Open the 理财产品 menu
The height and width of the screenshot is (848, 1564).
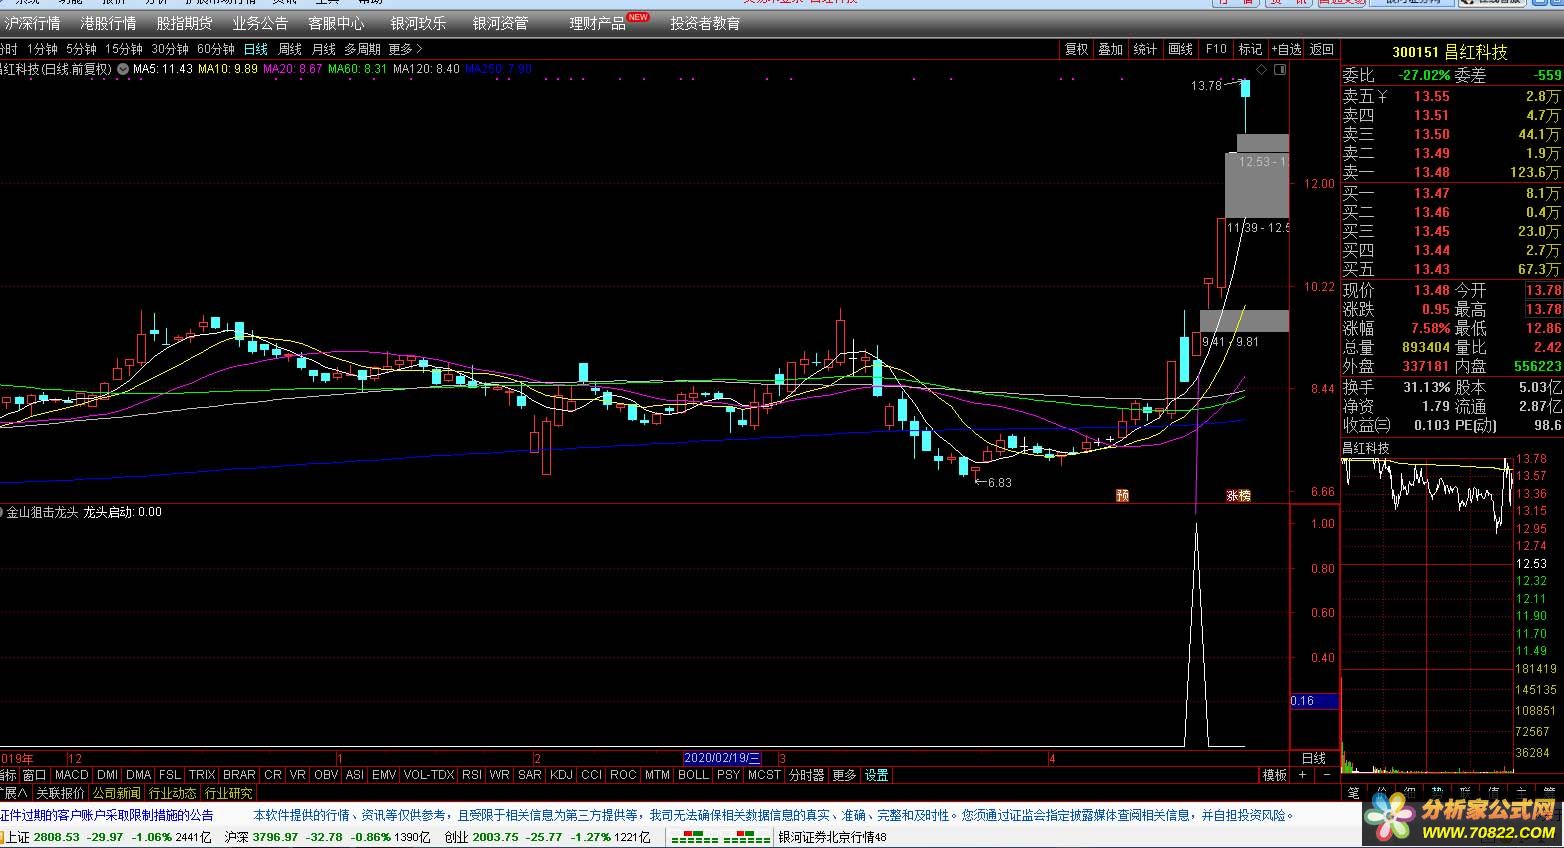coord(597,23)
